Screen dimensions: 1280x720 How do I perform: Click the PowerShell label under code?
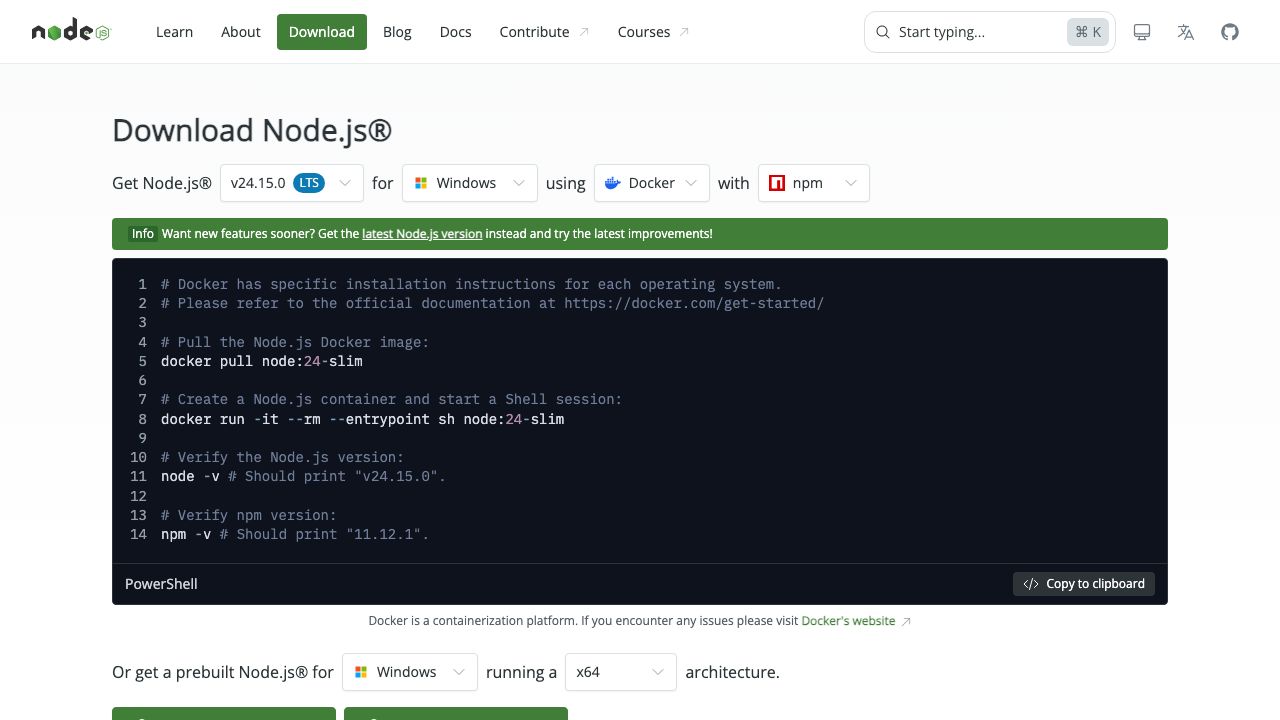(161, 584)
